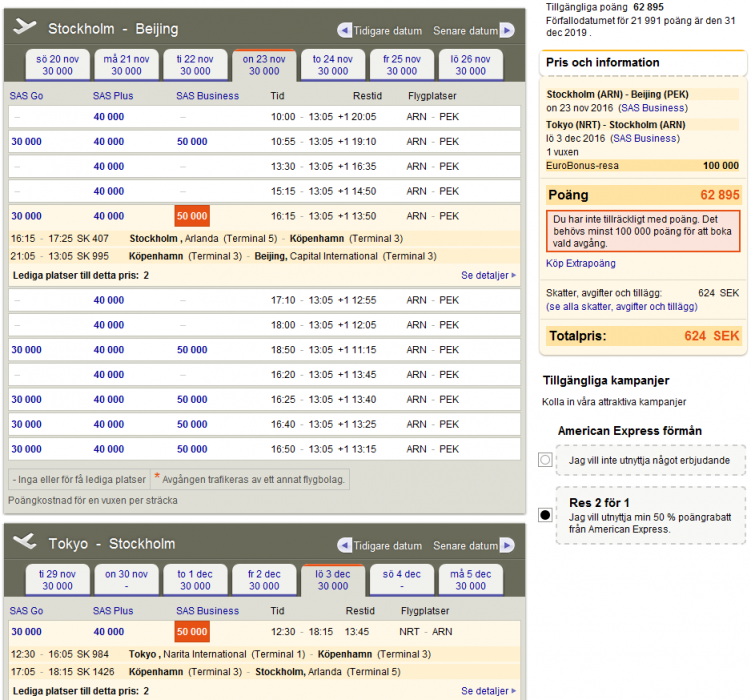Image resolution: width=751 pixels, height=700 pixels.
Task: Switch to the 'fr 25 nov' date tab
Action: 402,65
